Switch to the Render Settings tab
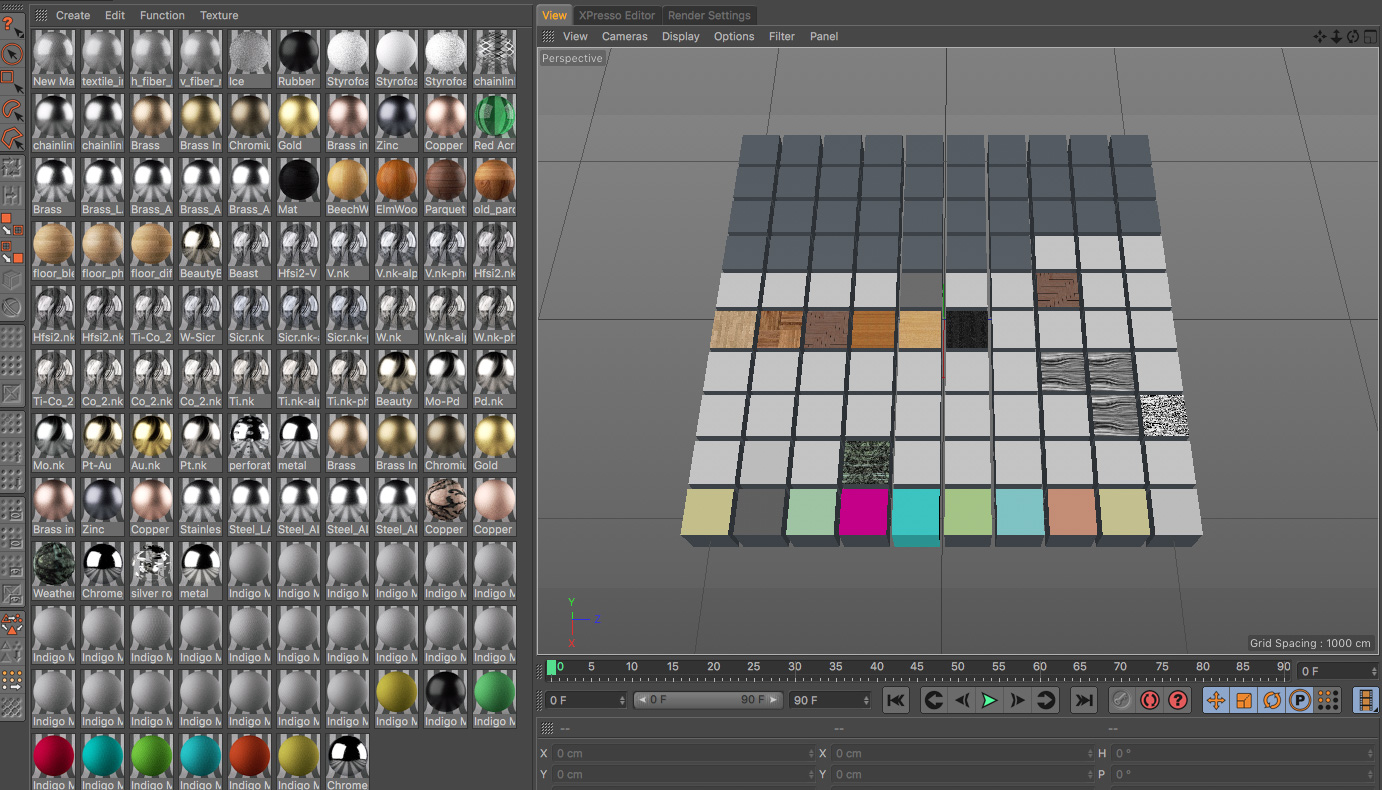Image resolution: width=1382 pixels, height=790 pixels. click(x=709, y=15)
